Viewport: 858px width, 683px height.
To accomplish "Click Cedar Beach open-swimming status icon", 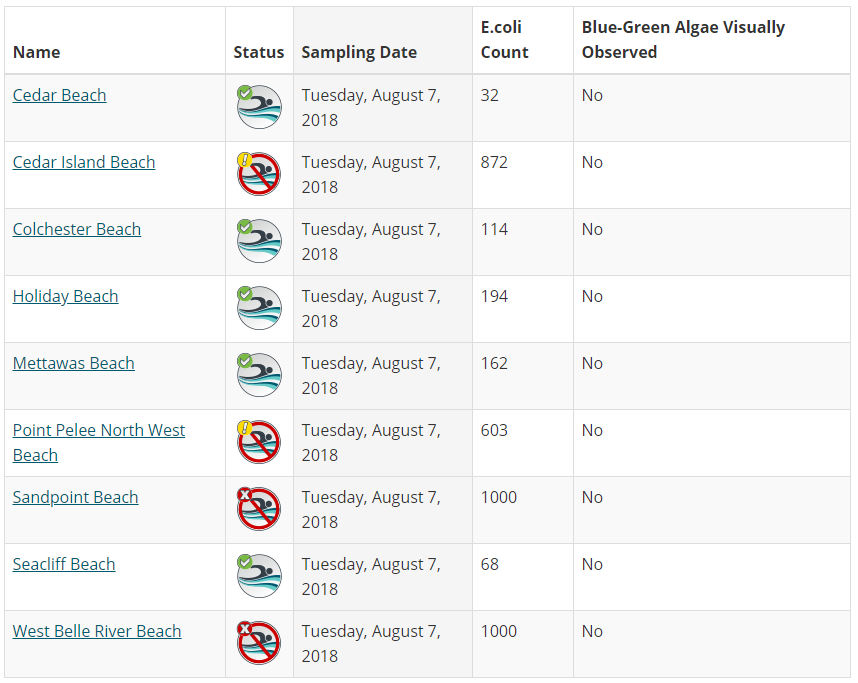I will pyautogui.click(x=259, y=107).
